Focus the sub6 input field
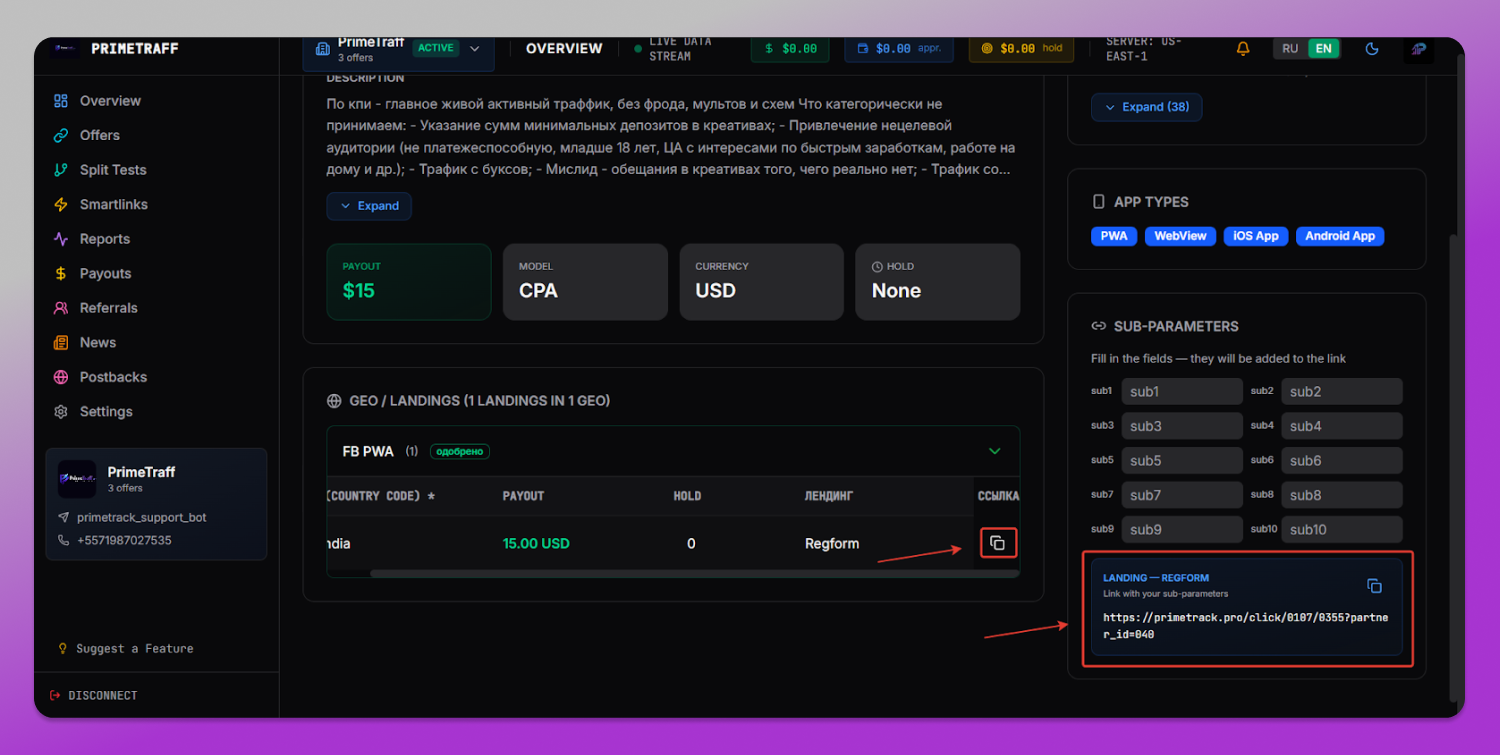Screen dimensions: 1500x755 pyautogui.click(x=1342, y=461)
